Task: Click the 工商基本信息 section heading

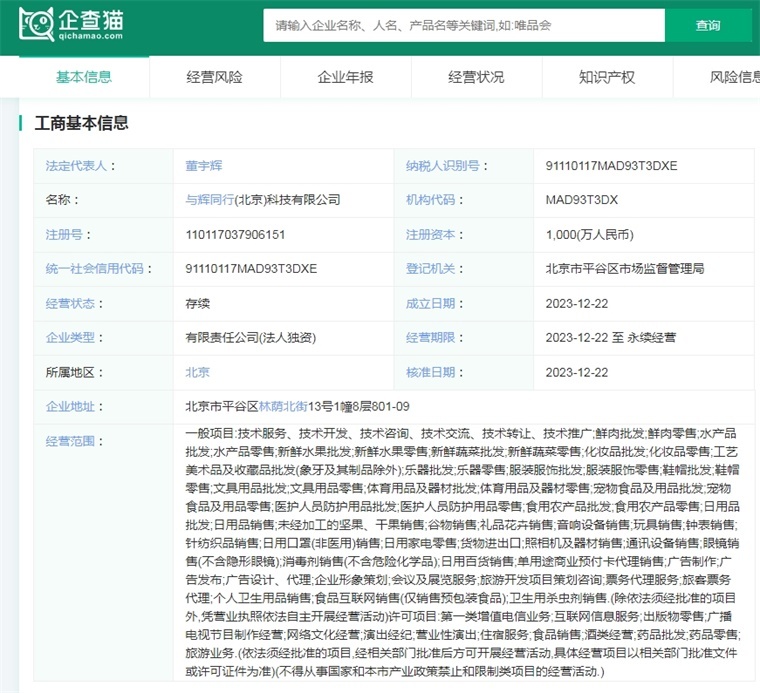Action: (x=81, y=123)
